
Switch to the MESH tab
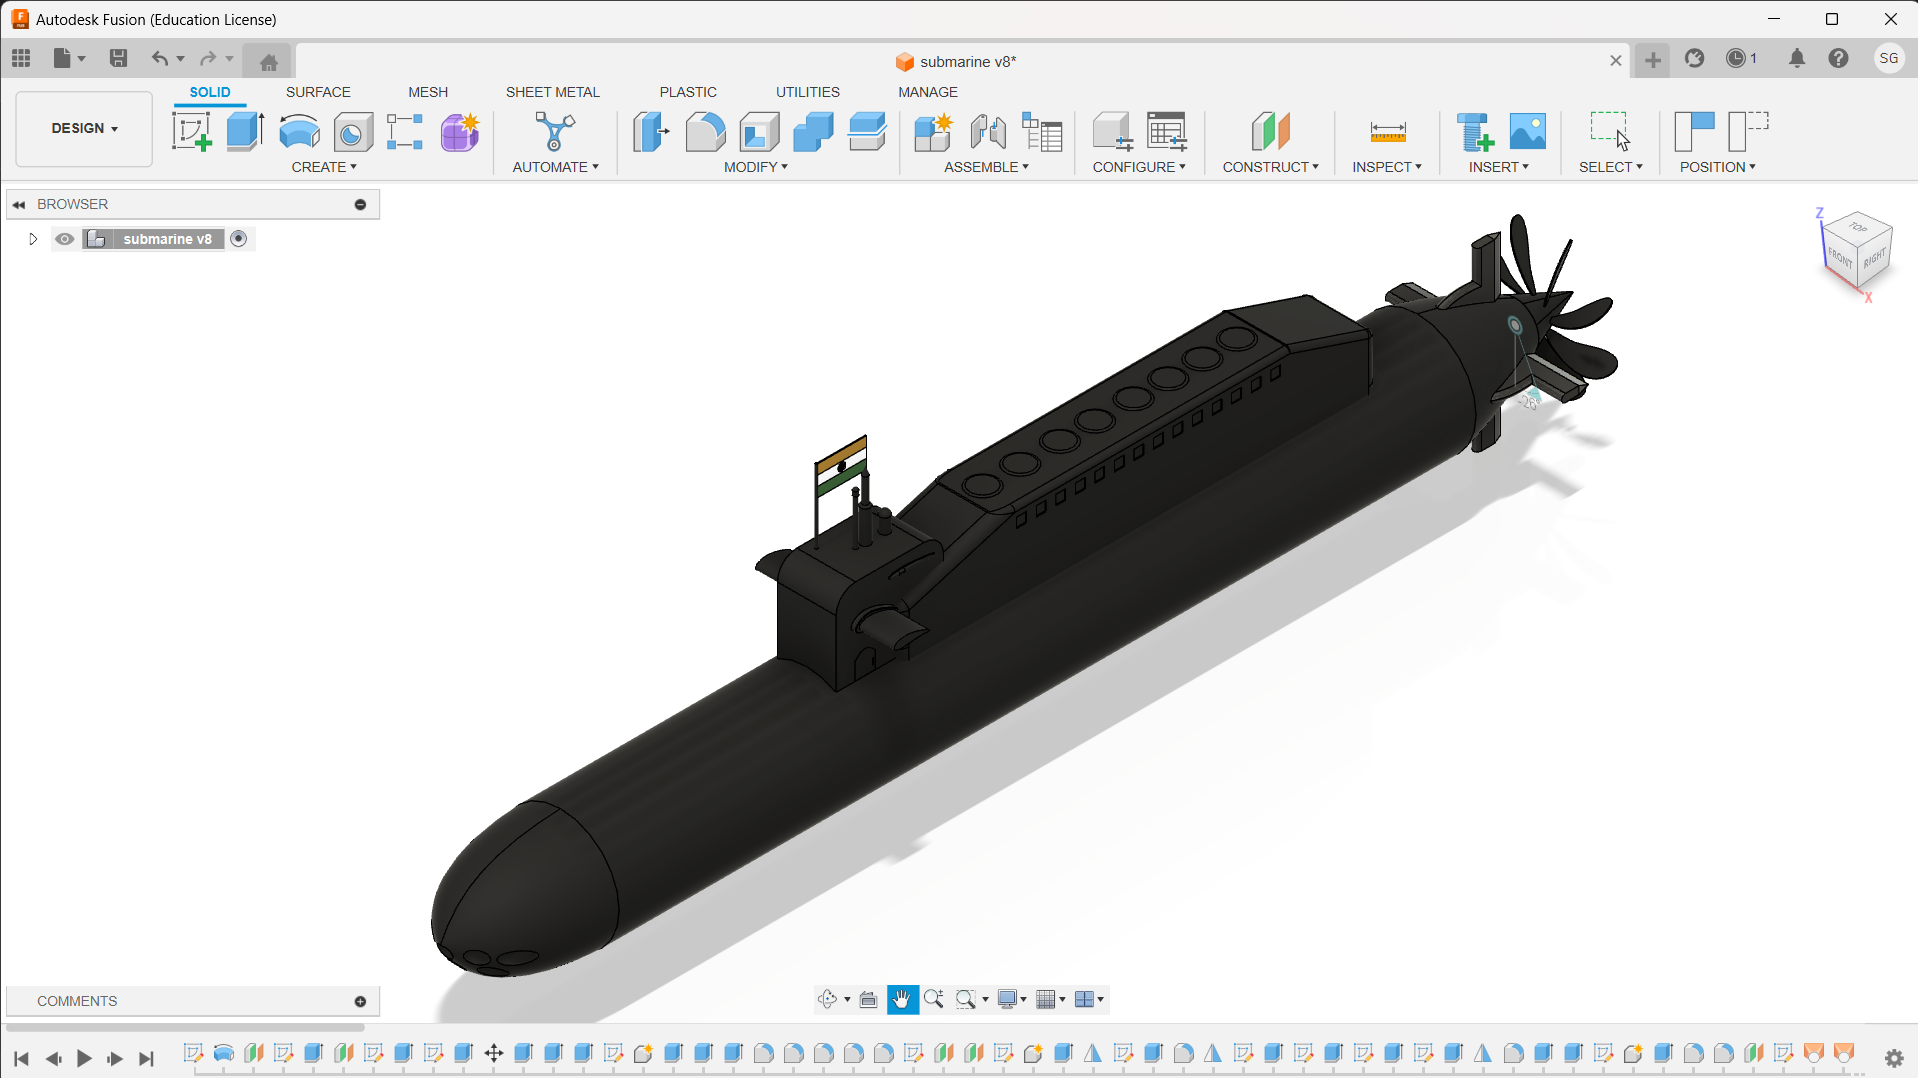pos(428,92)
